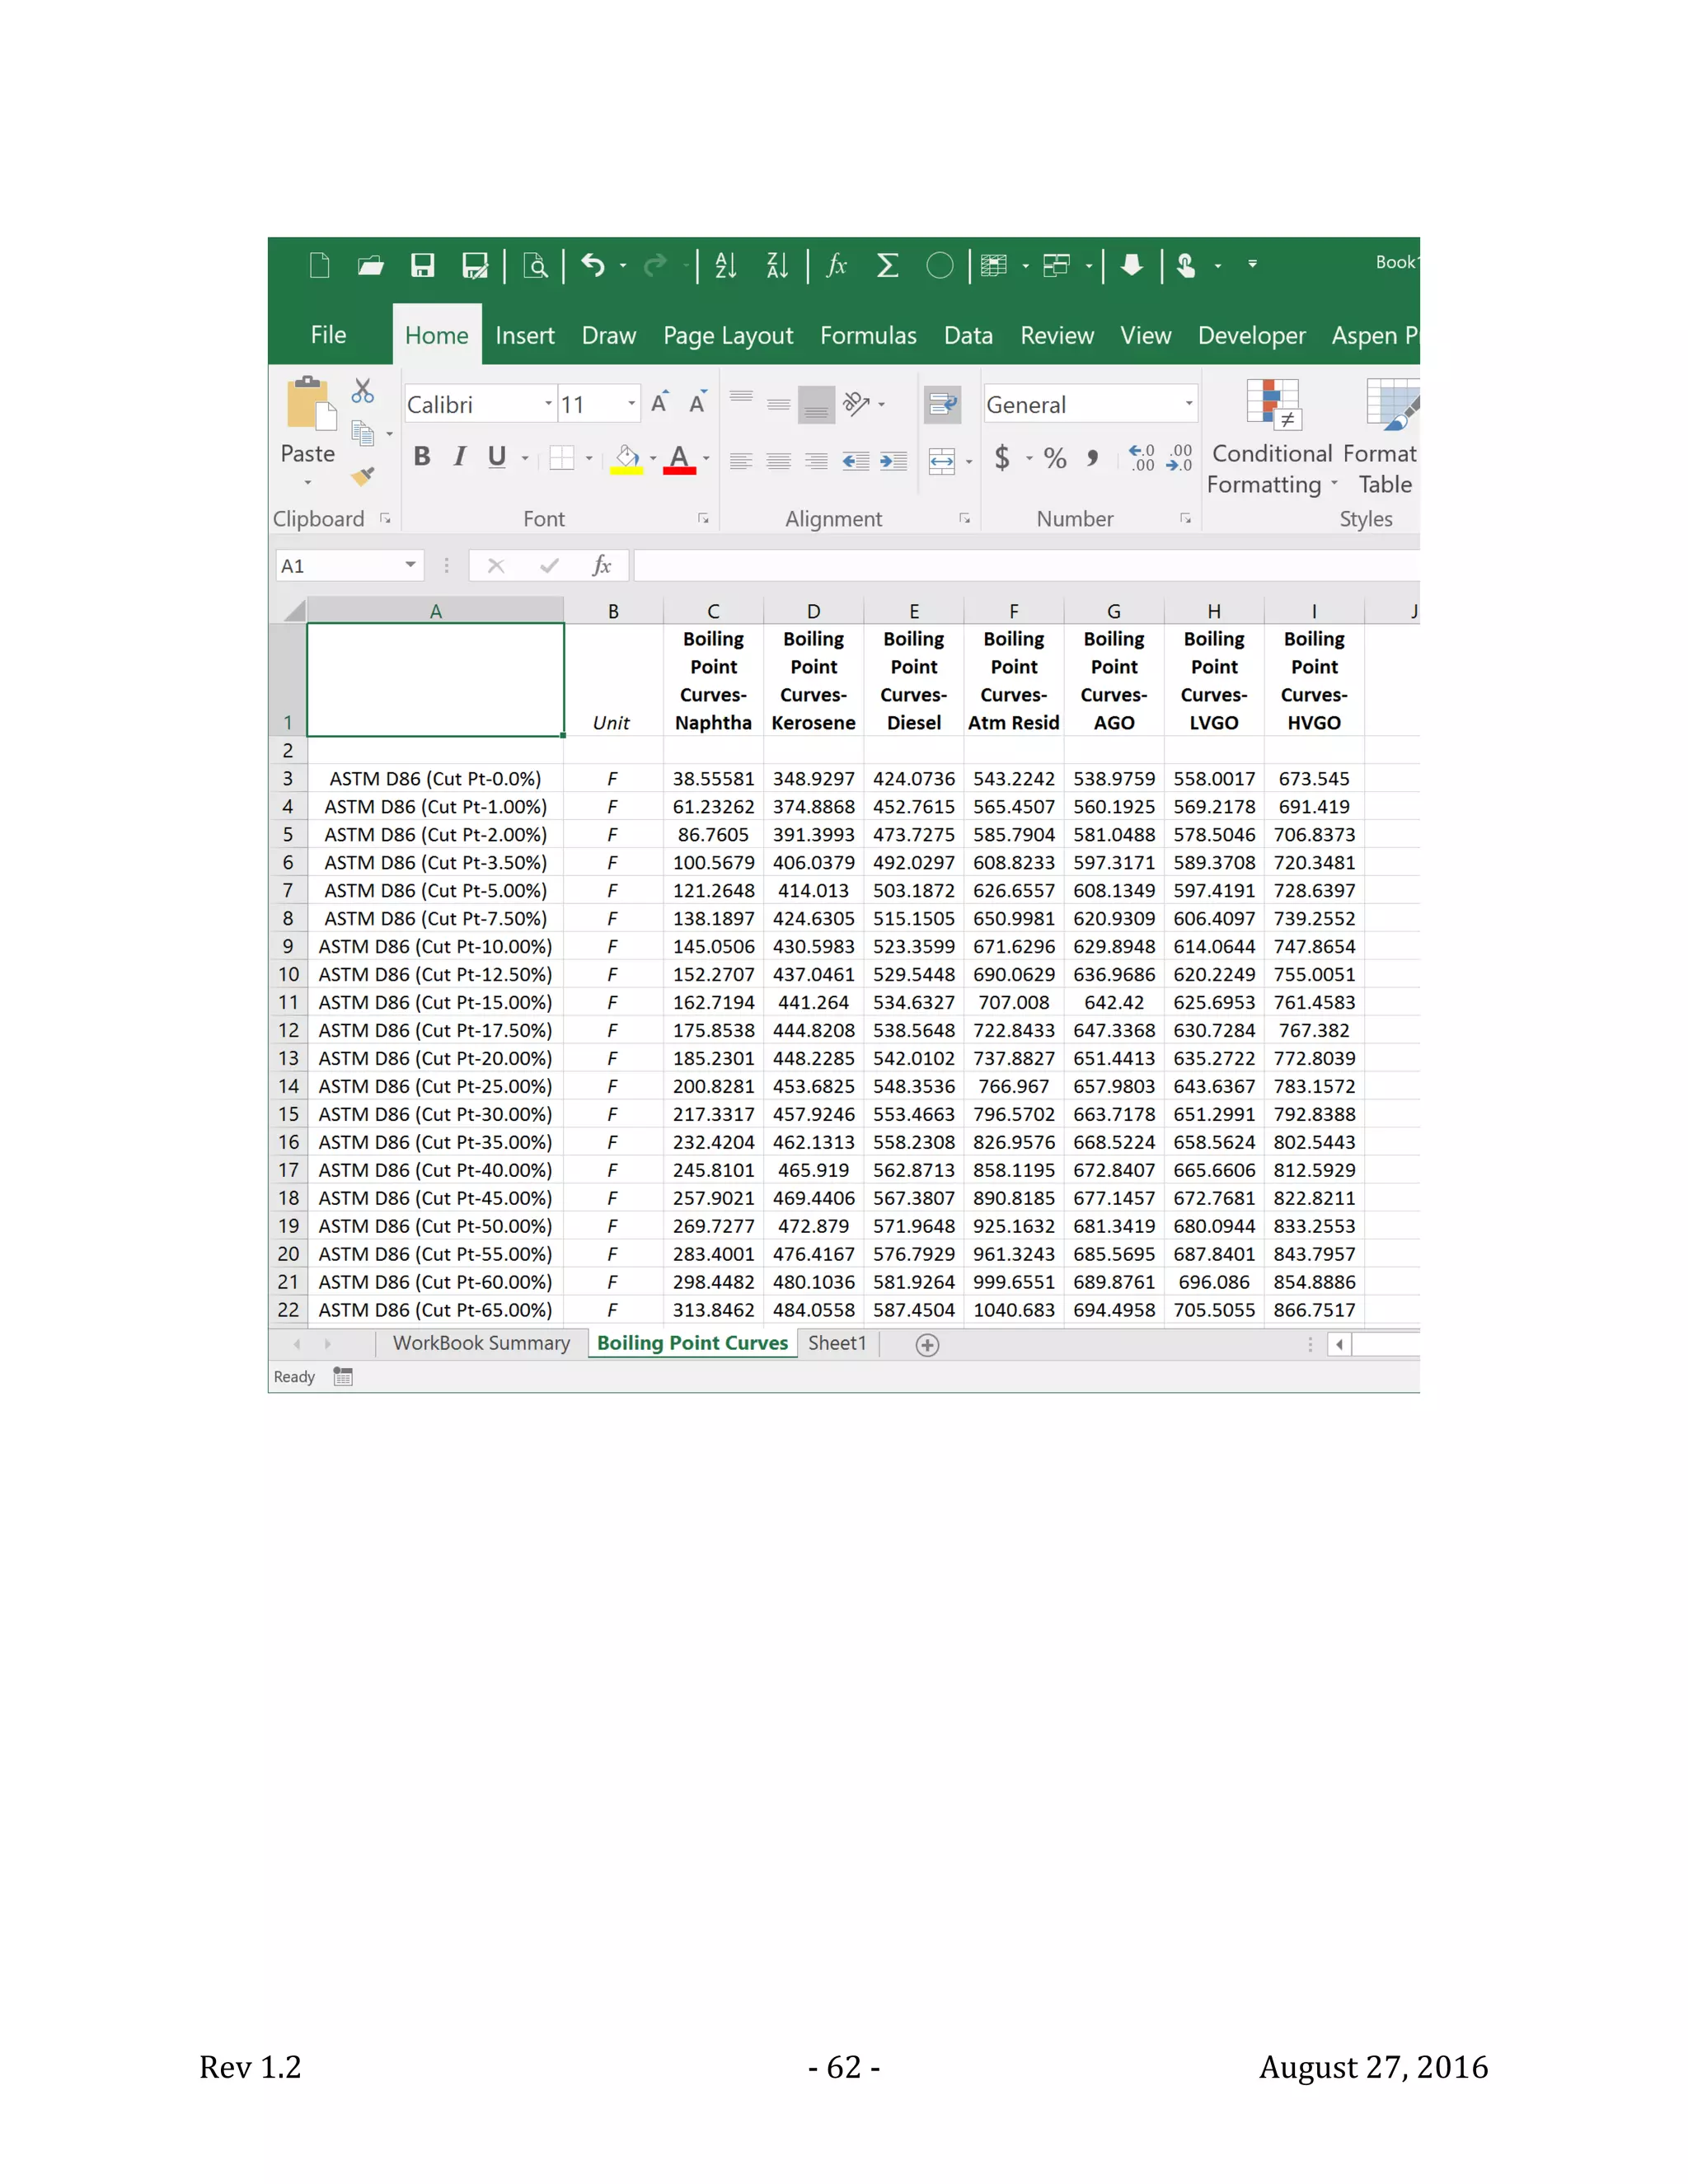The image size is (1688, 2184).
Task: Open the Formulas ribbon tab
Action: (x=868, y=336)
